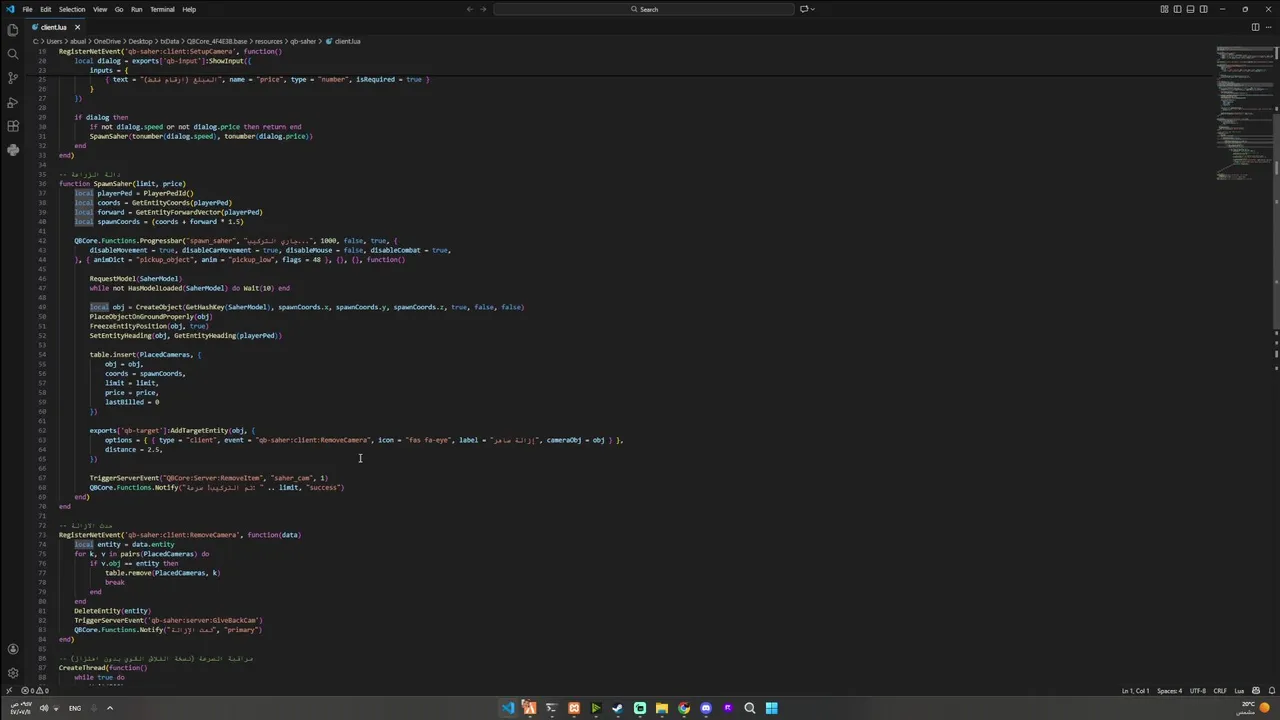1280x720 pixels.
Task: Open the View menu
Action: tap(100, 9)
